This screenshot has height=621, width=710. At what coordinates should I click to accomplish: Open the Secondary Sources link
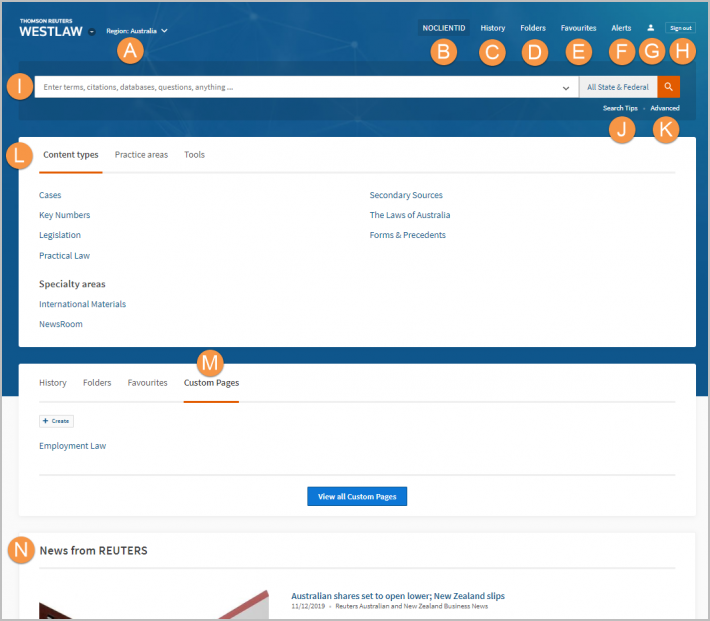[406, 195]
